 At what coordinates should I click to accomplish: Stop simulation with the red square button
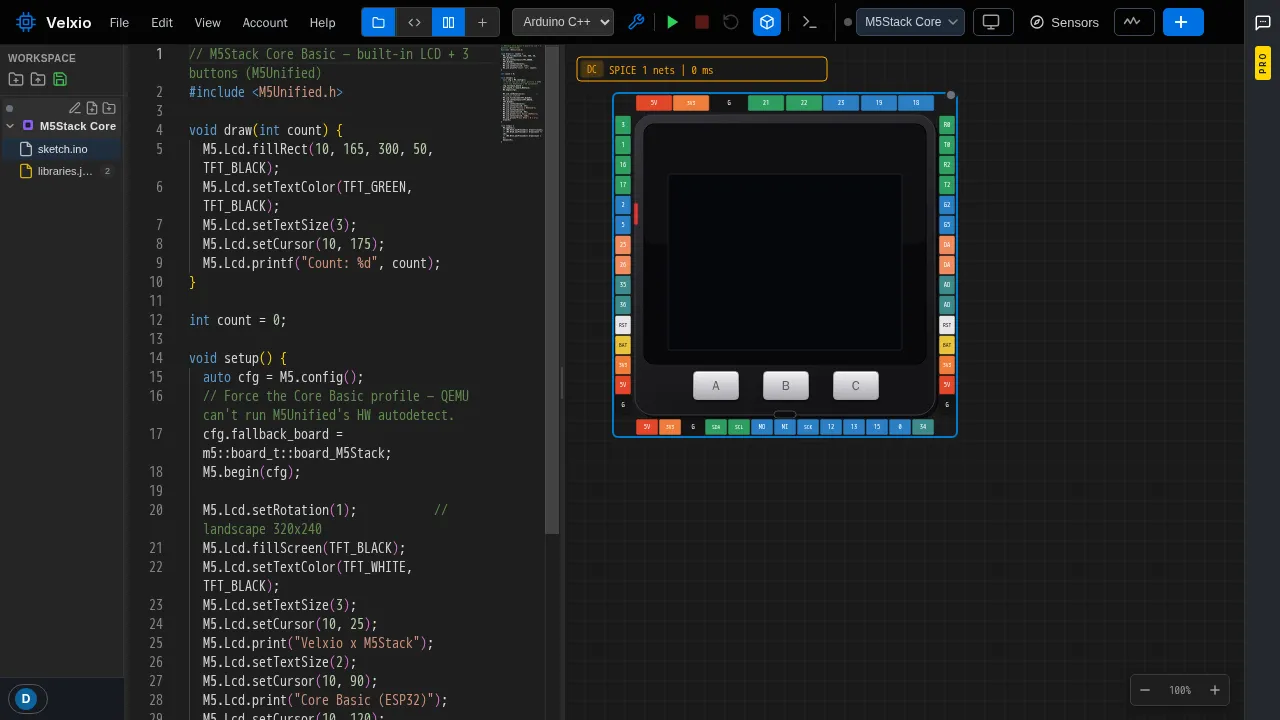(702, 22)
